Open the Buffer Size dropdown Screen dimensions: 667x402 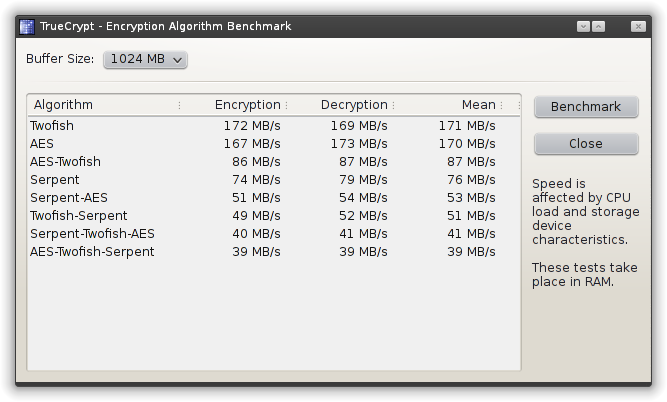pyautogui.click(x=145, y=60)
